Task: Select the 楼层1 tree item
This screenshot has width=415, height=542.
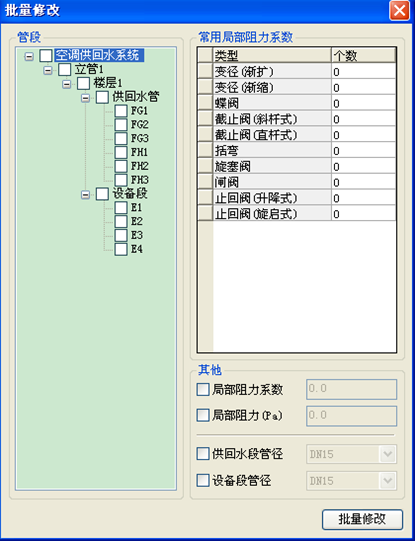Action: [108, 83]
